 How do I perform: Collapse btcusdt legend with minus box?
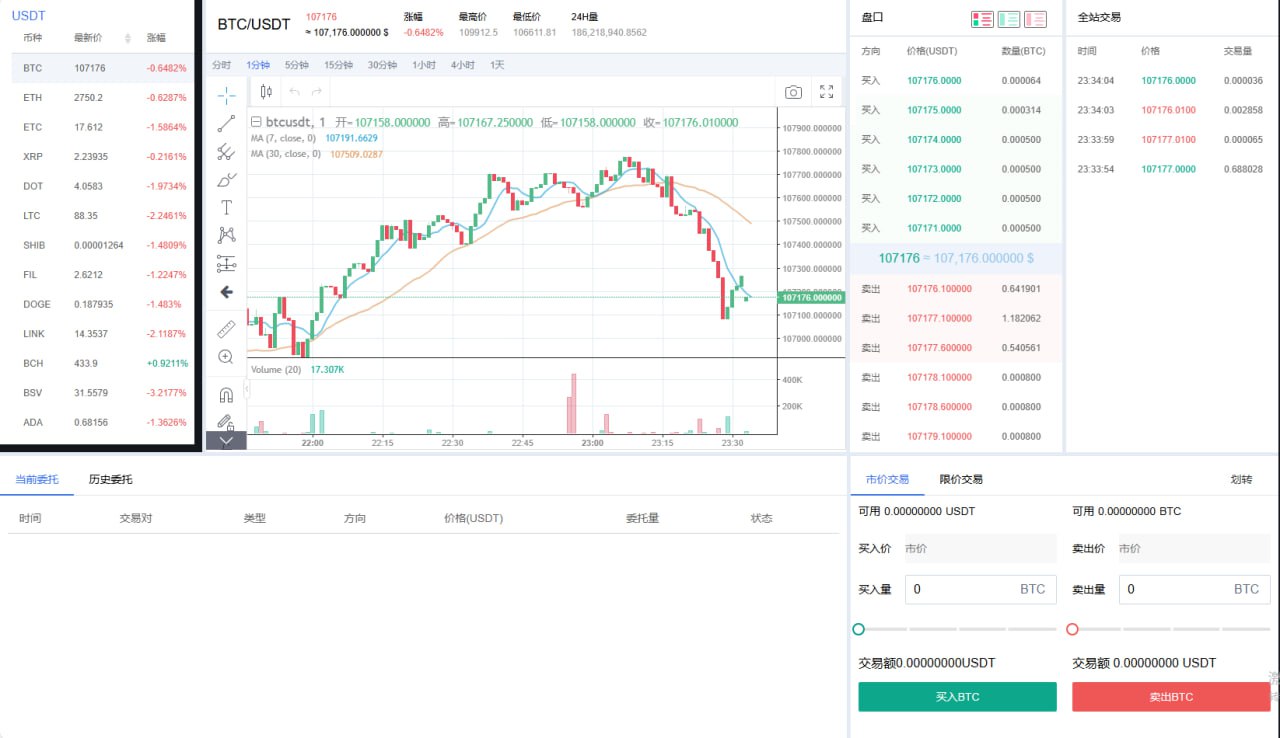(256, 122)
